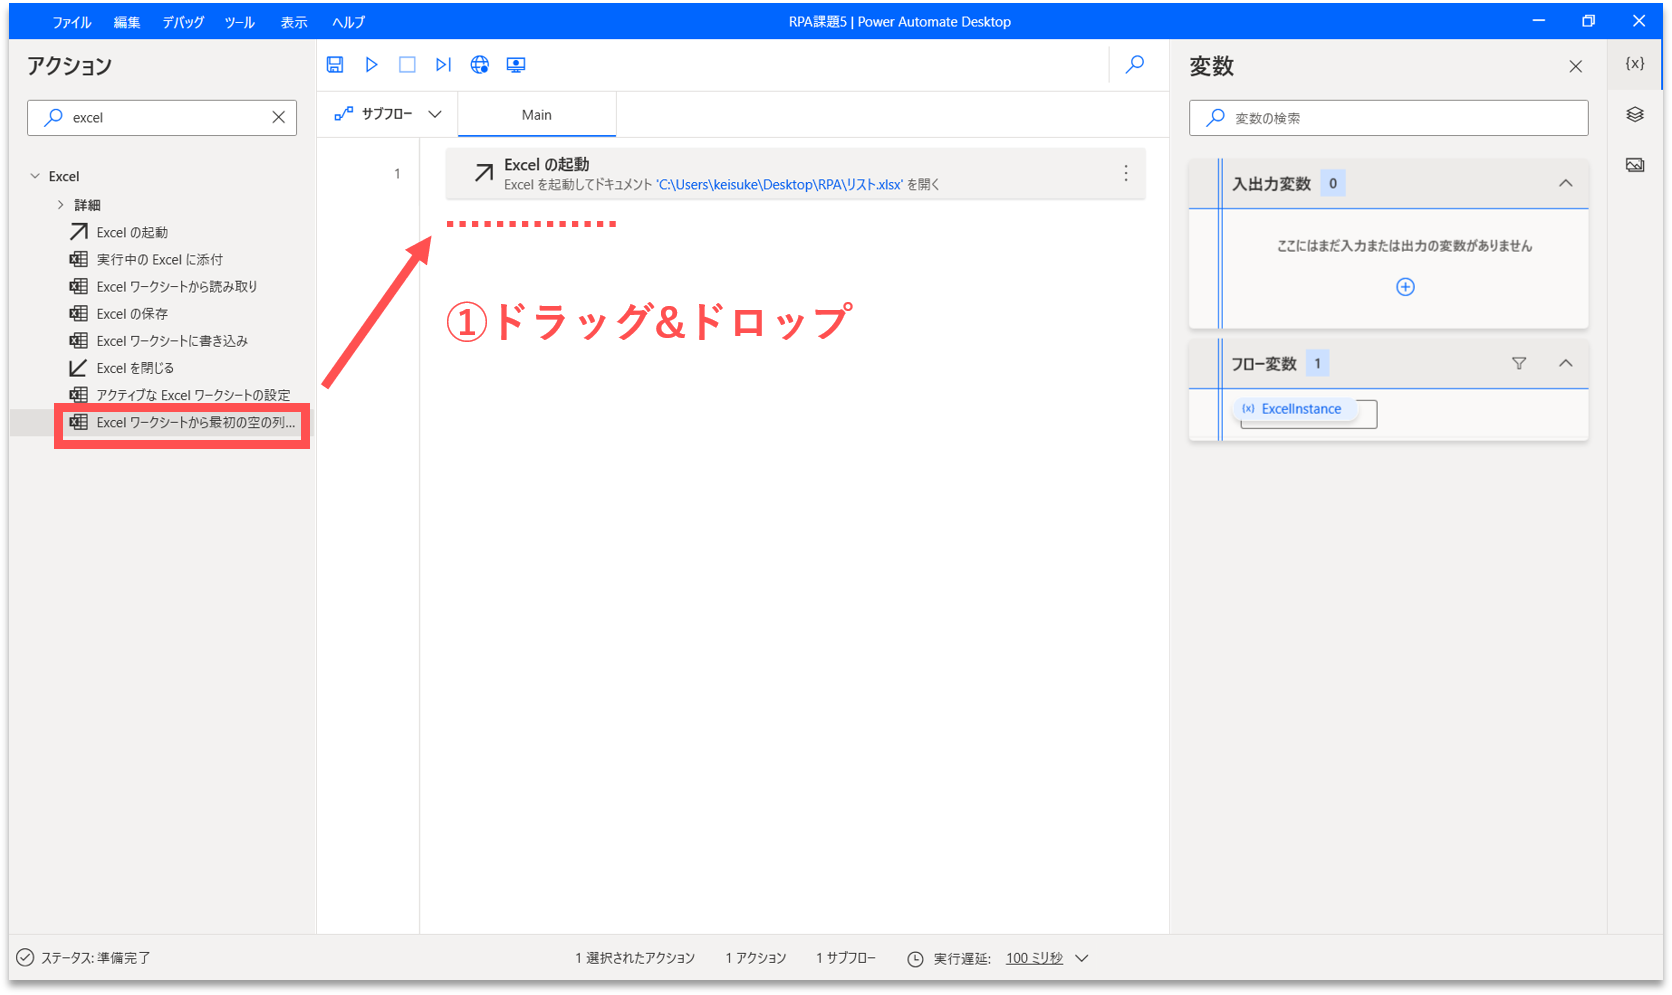
Task: Click the flow search magnifier icon
Action: pos(1135,65)
